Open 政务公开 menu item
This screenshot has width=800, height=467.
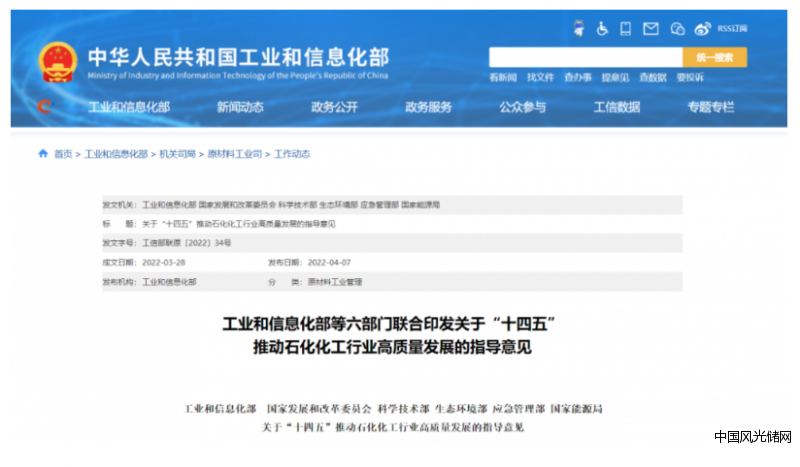pos(335,107)
